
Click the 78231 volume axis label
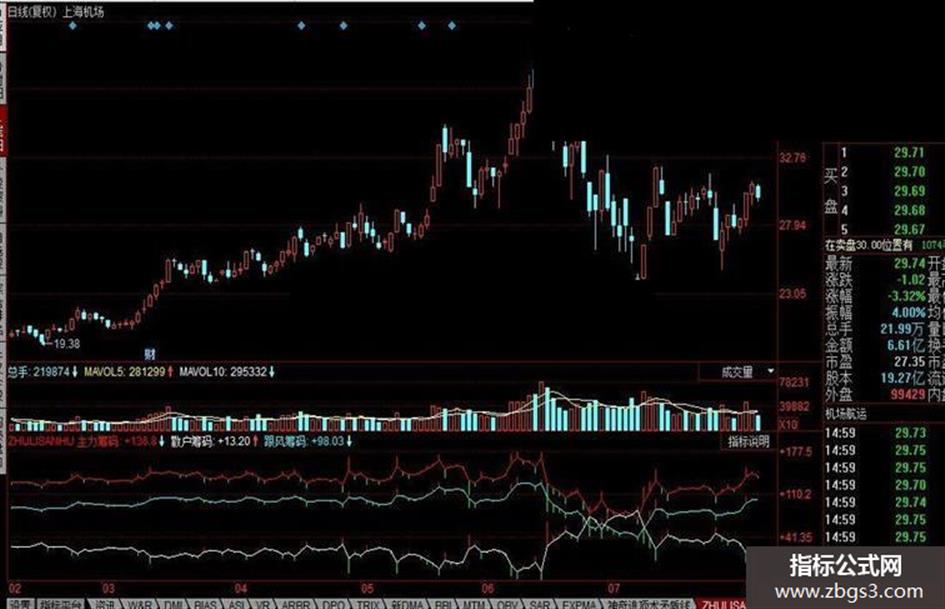tap(794, 382)
